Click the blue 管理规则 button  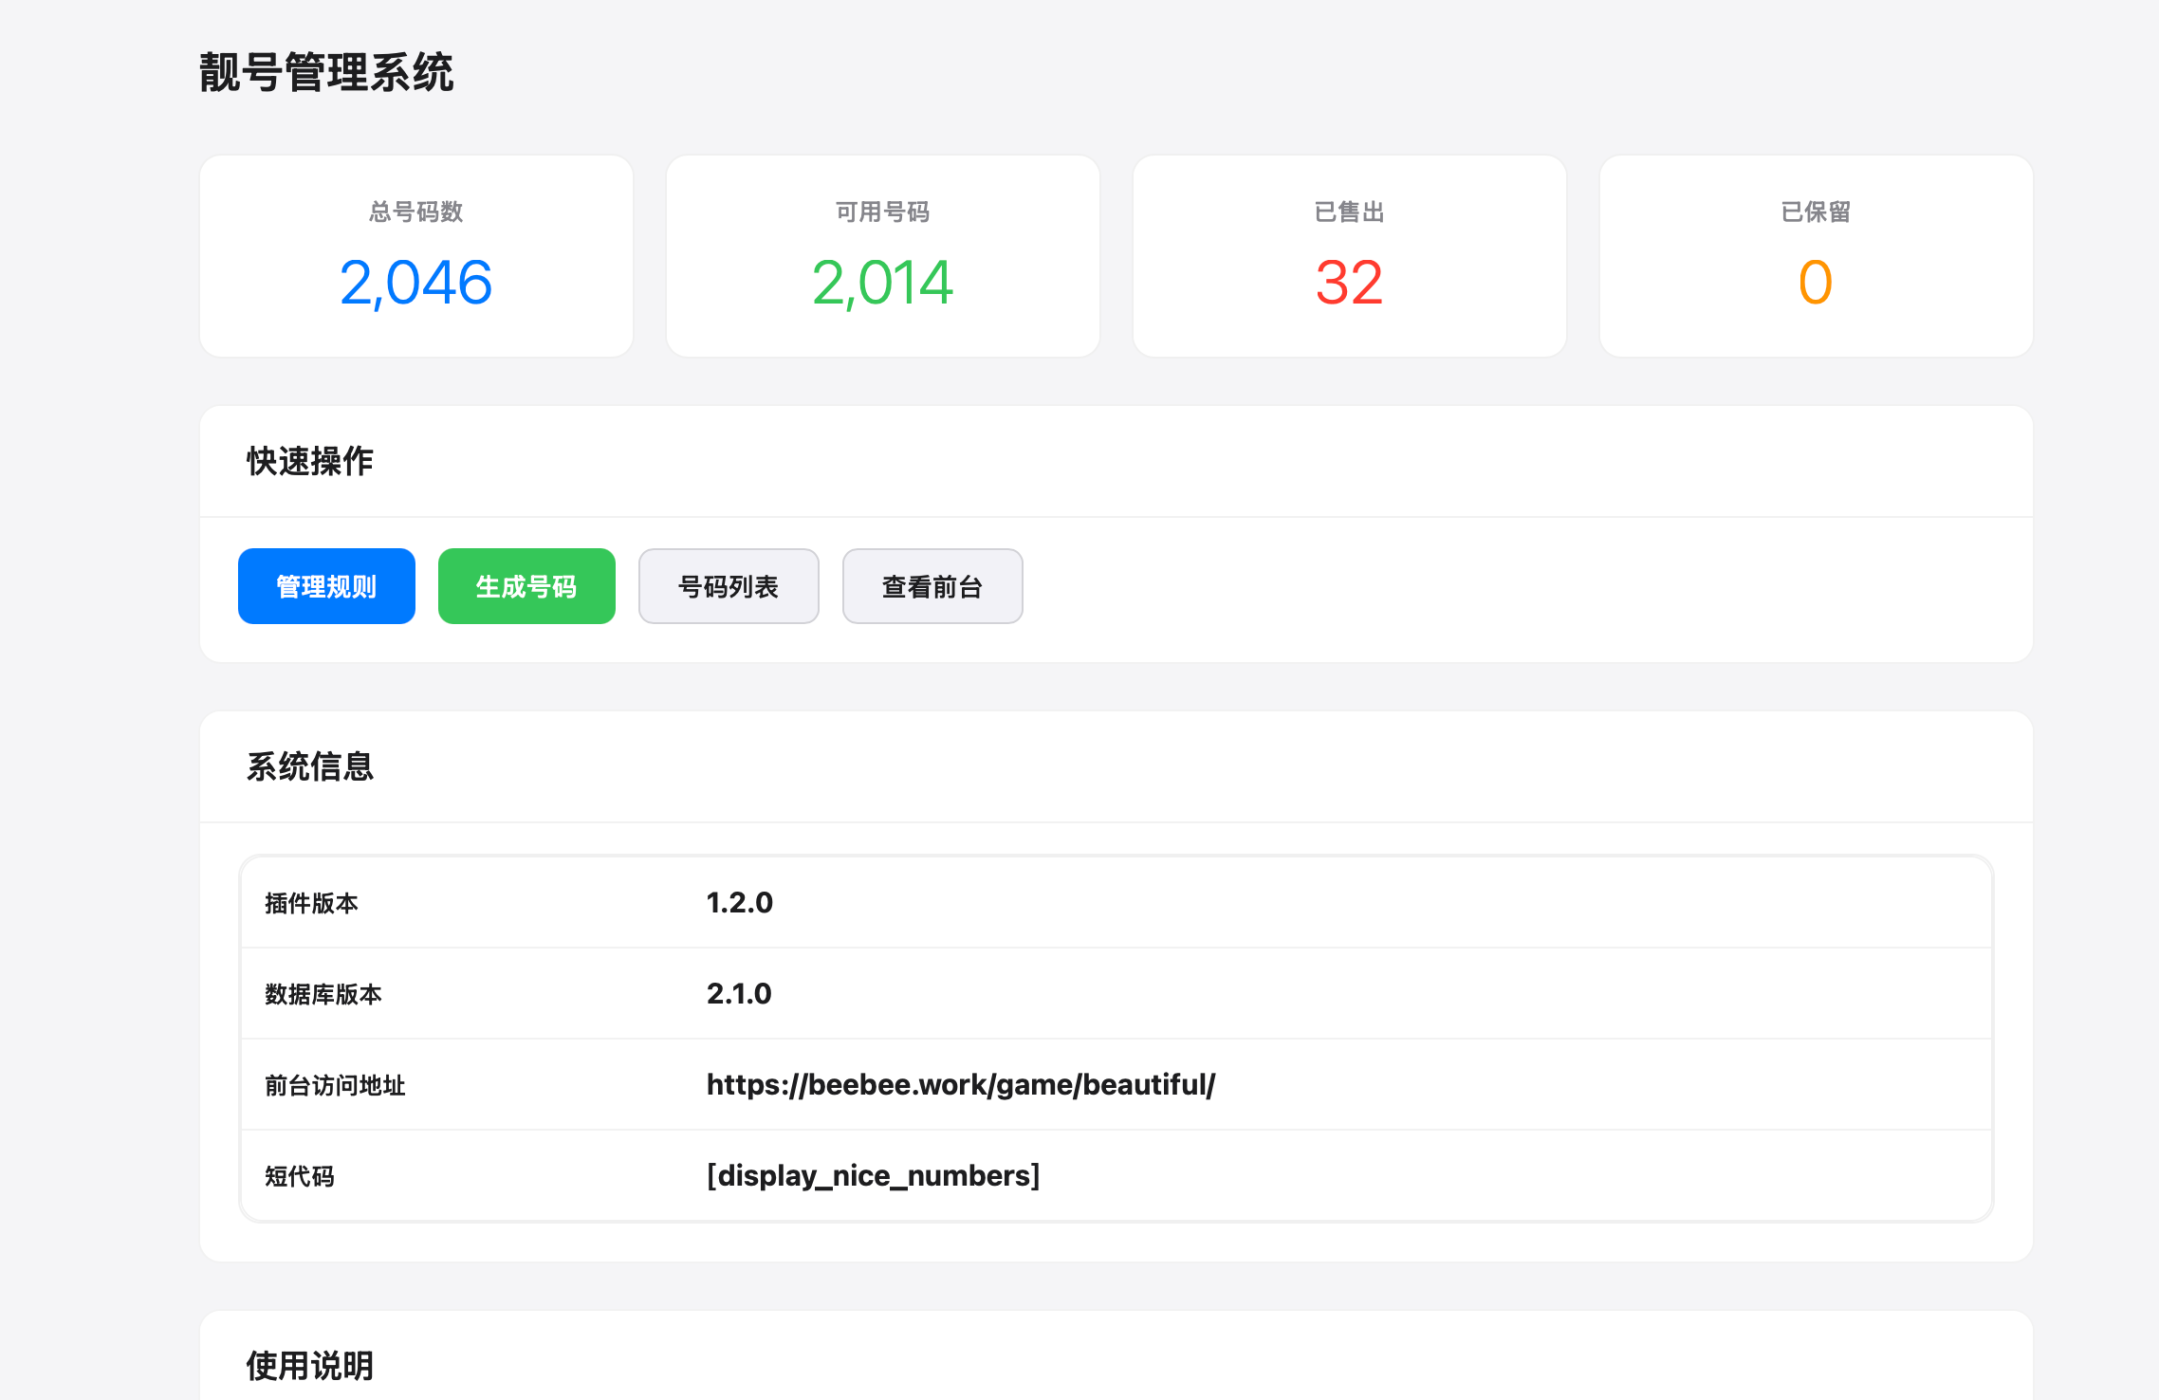326,586
